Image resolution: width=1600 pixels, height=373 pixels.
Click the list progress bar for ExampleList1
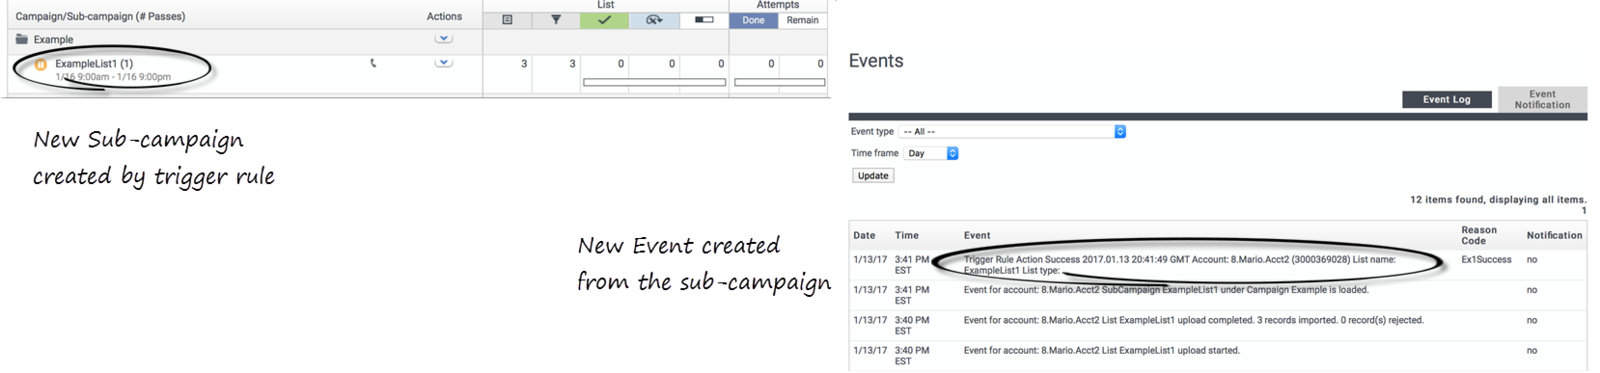[x=654, y=82]
